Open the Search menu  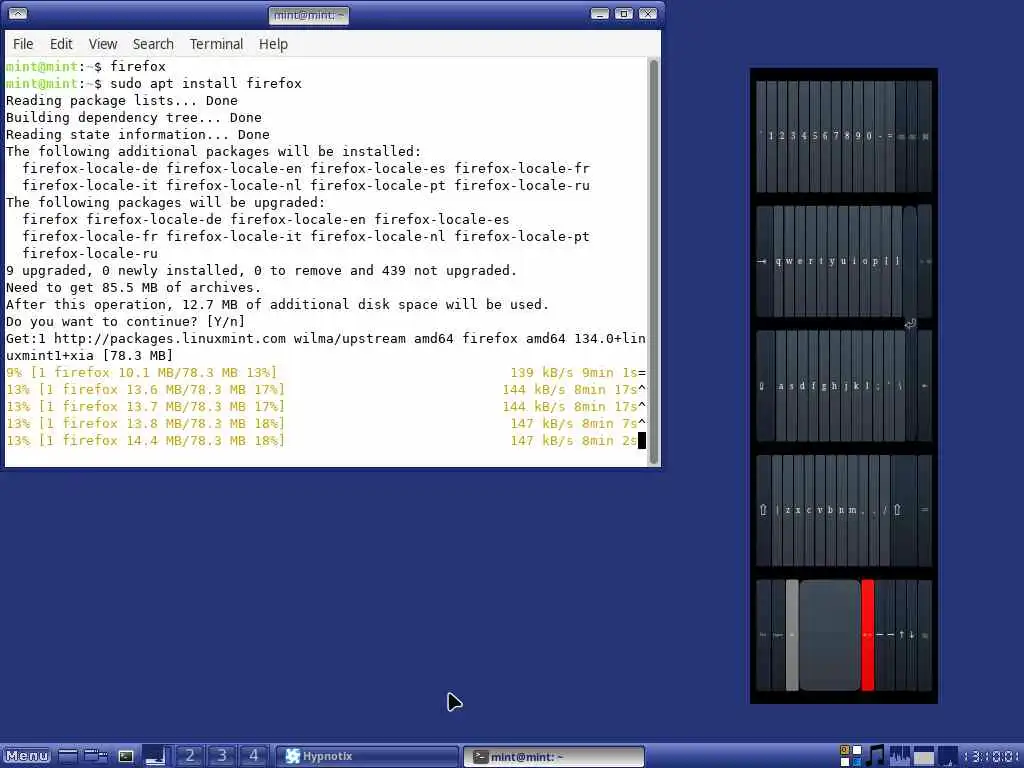click(153, 44)
